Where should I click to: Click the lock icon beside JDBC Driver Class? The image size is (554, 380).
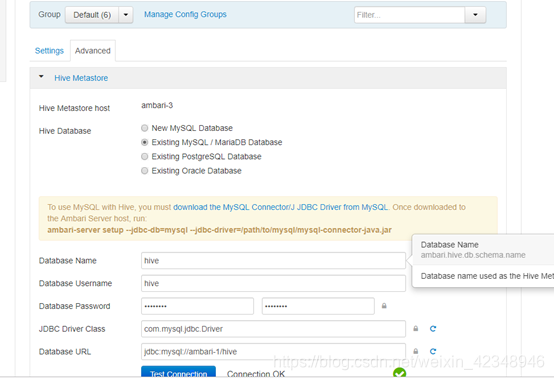(x=416, y=328)
